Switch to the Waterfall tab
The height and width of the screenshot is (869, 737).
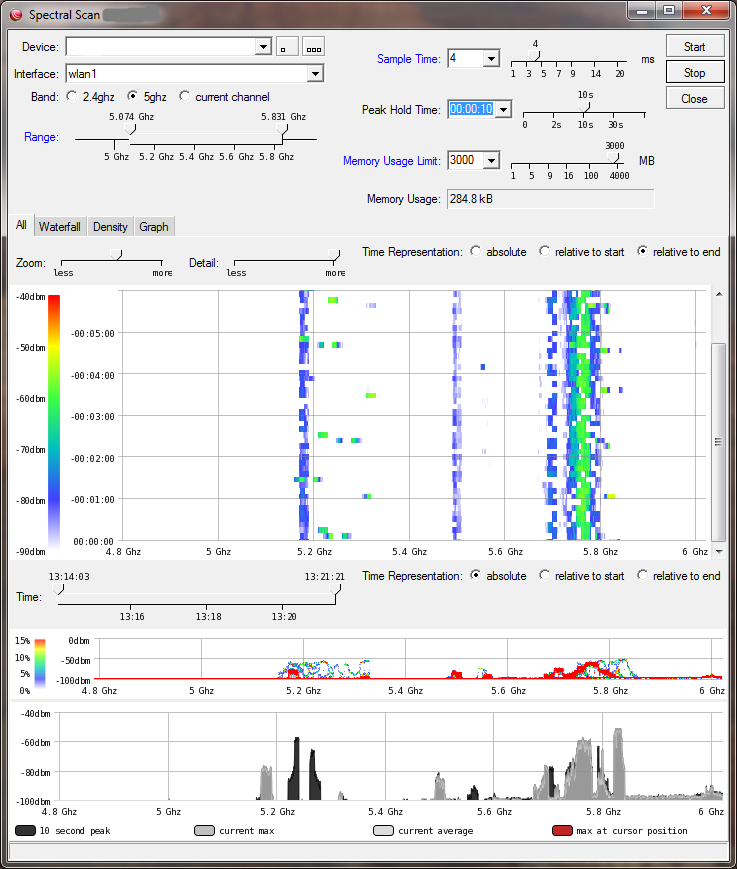point(60,227)
